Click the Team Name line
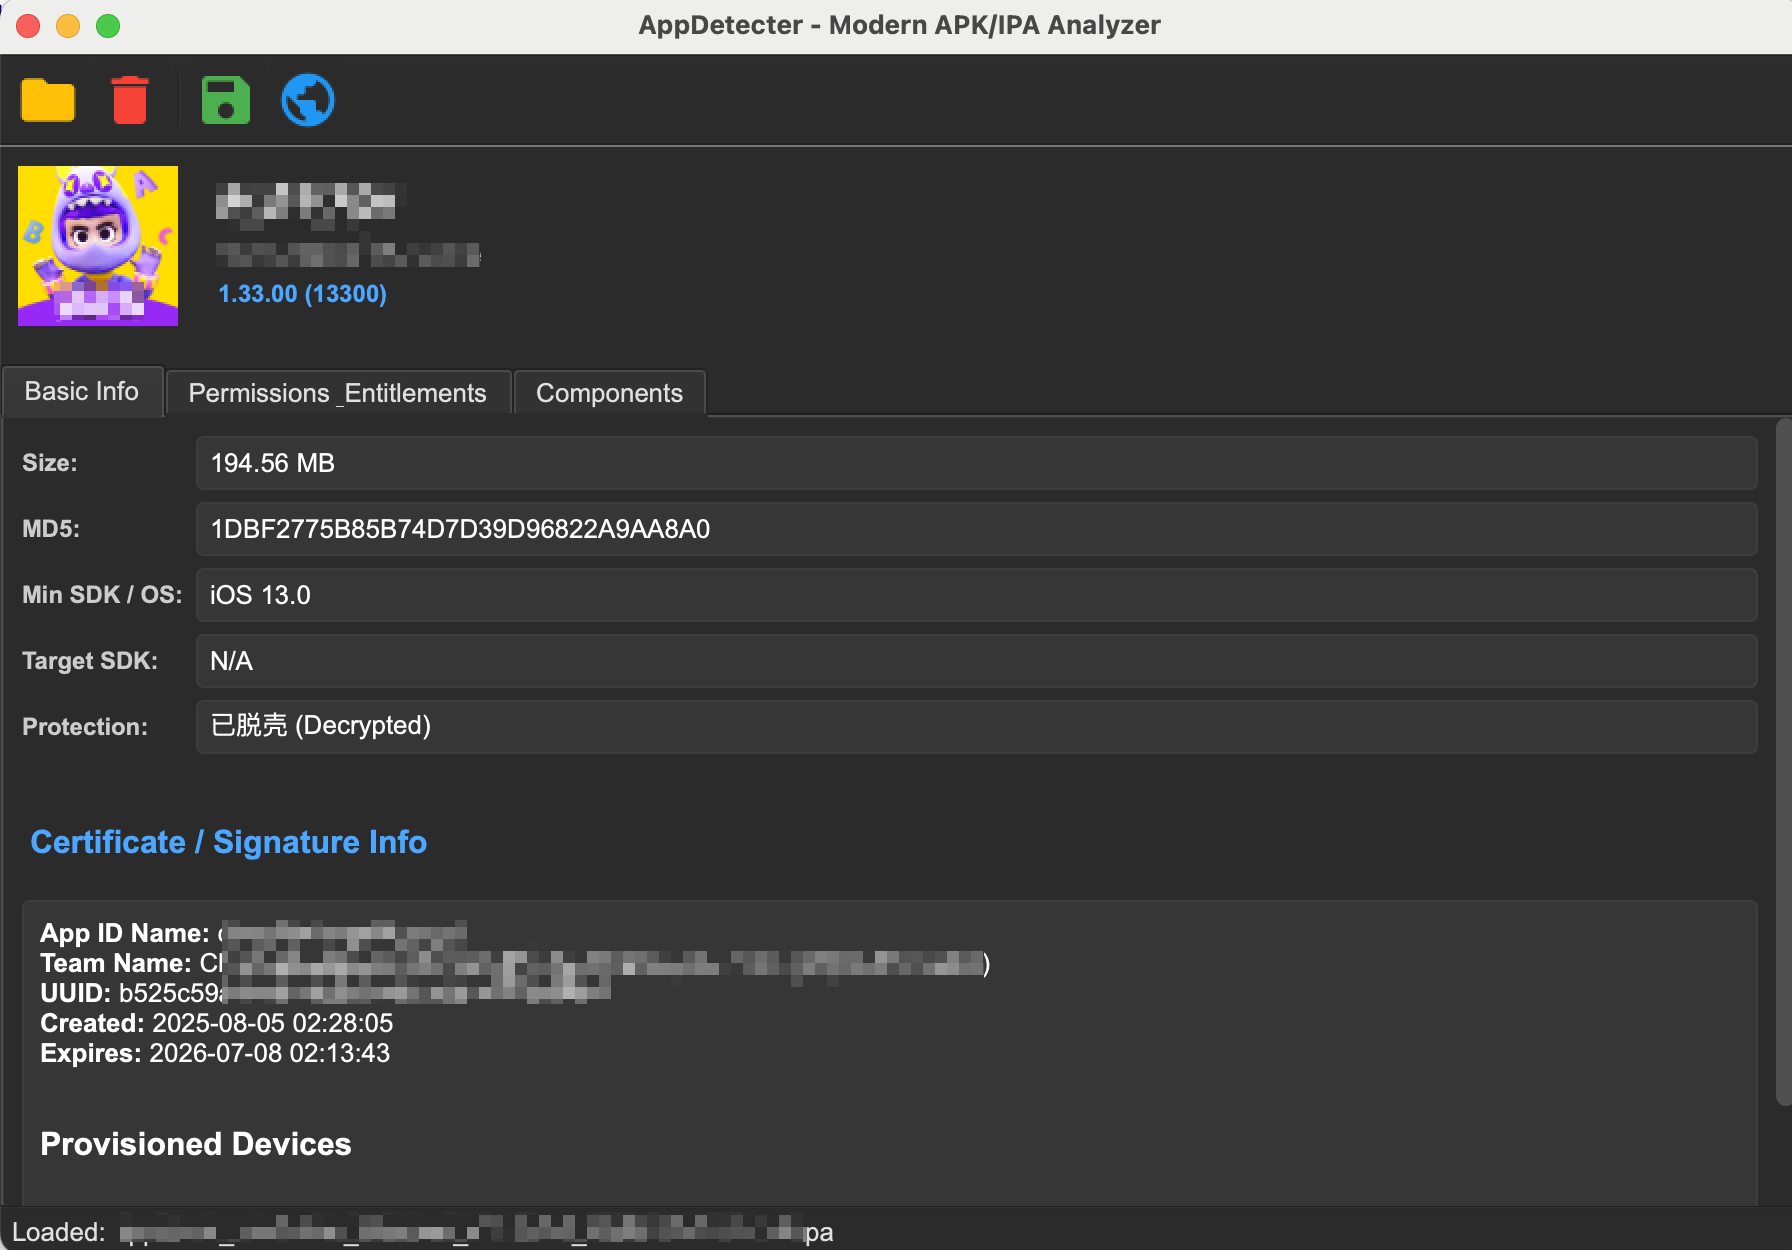 (x=515, y=963)
